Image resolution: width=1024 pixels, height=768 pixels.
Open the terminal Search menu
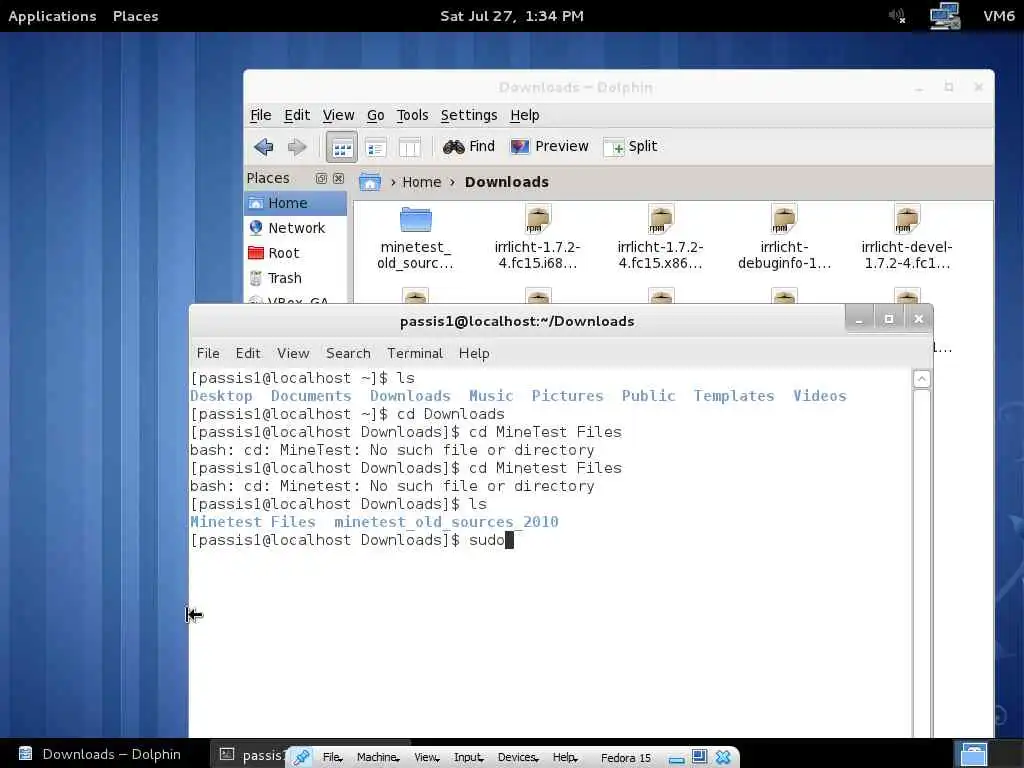(348, 353)
